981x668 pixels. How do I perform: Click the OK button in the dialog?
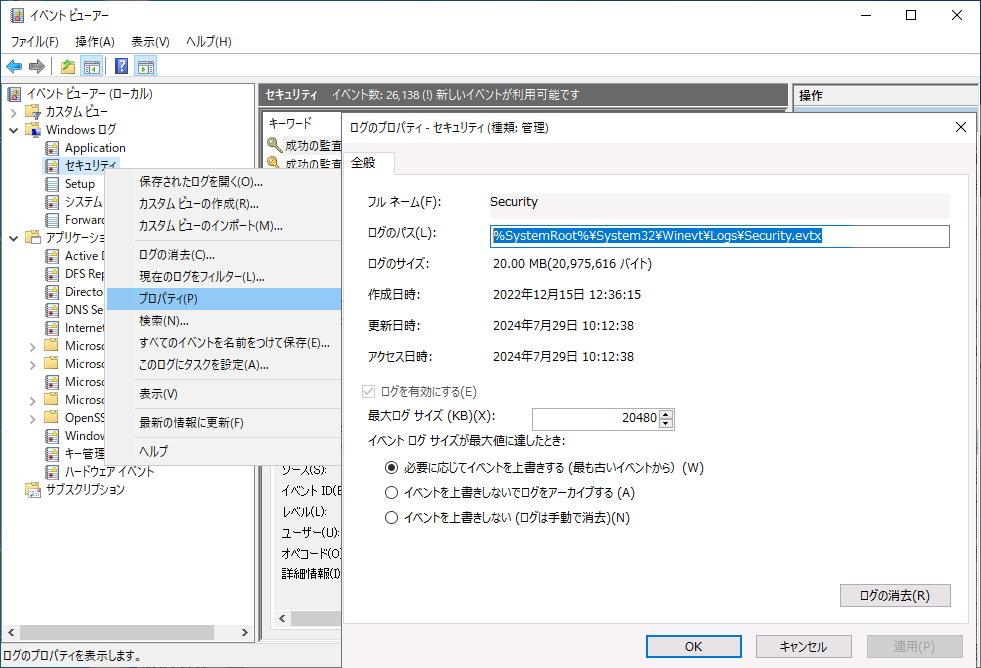(692, 646)
